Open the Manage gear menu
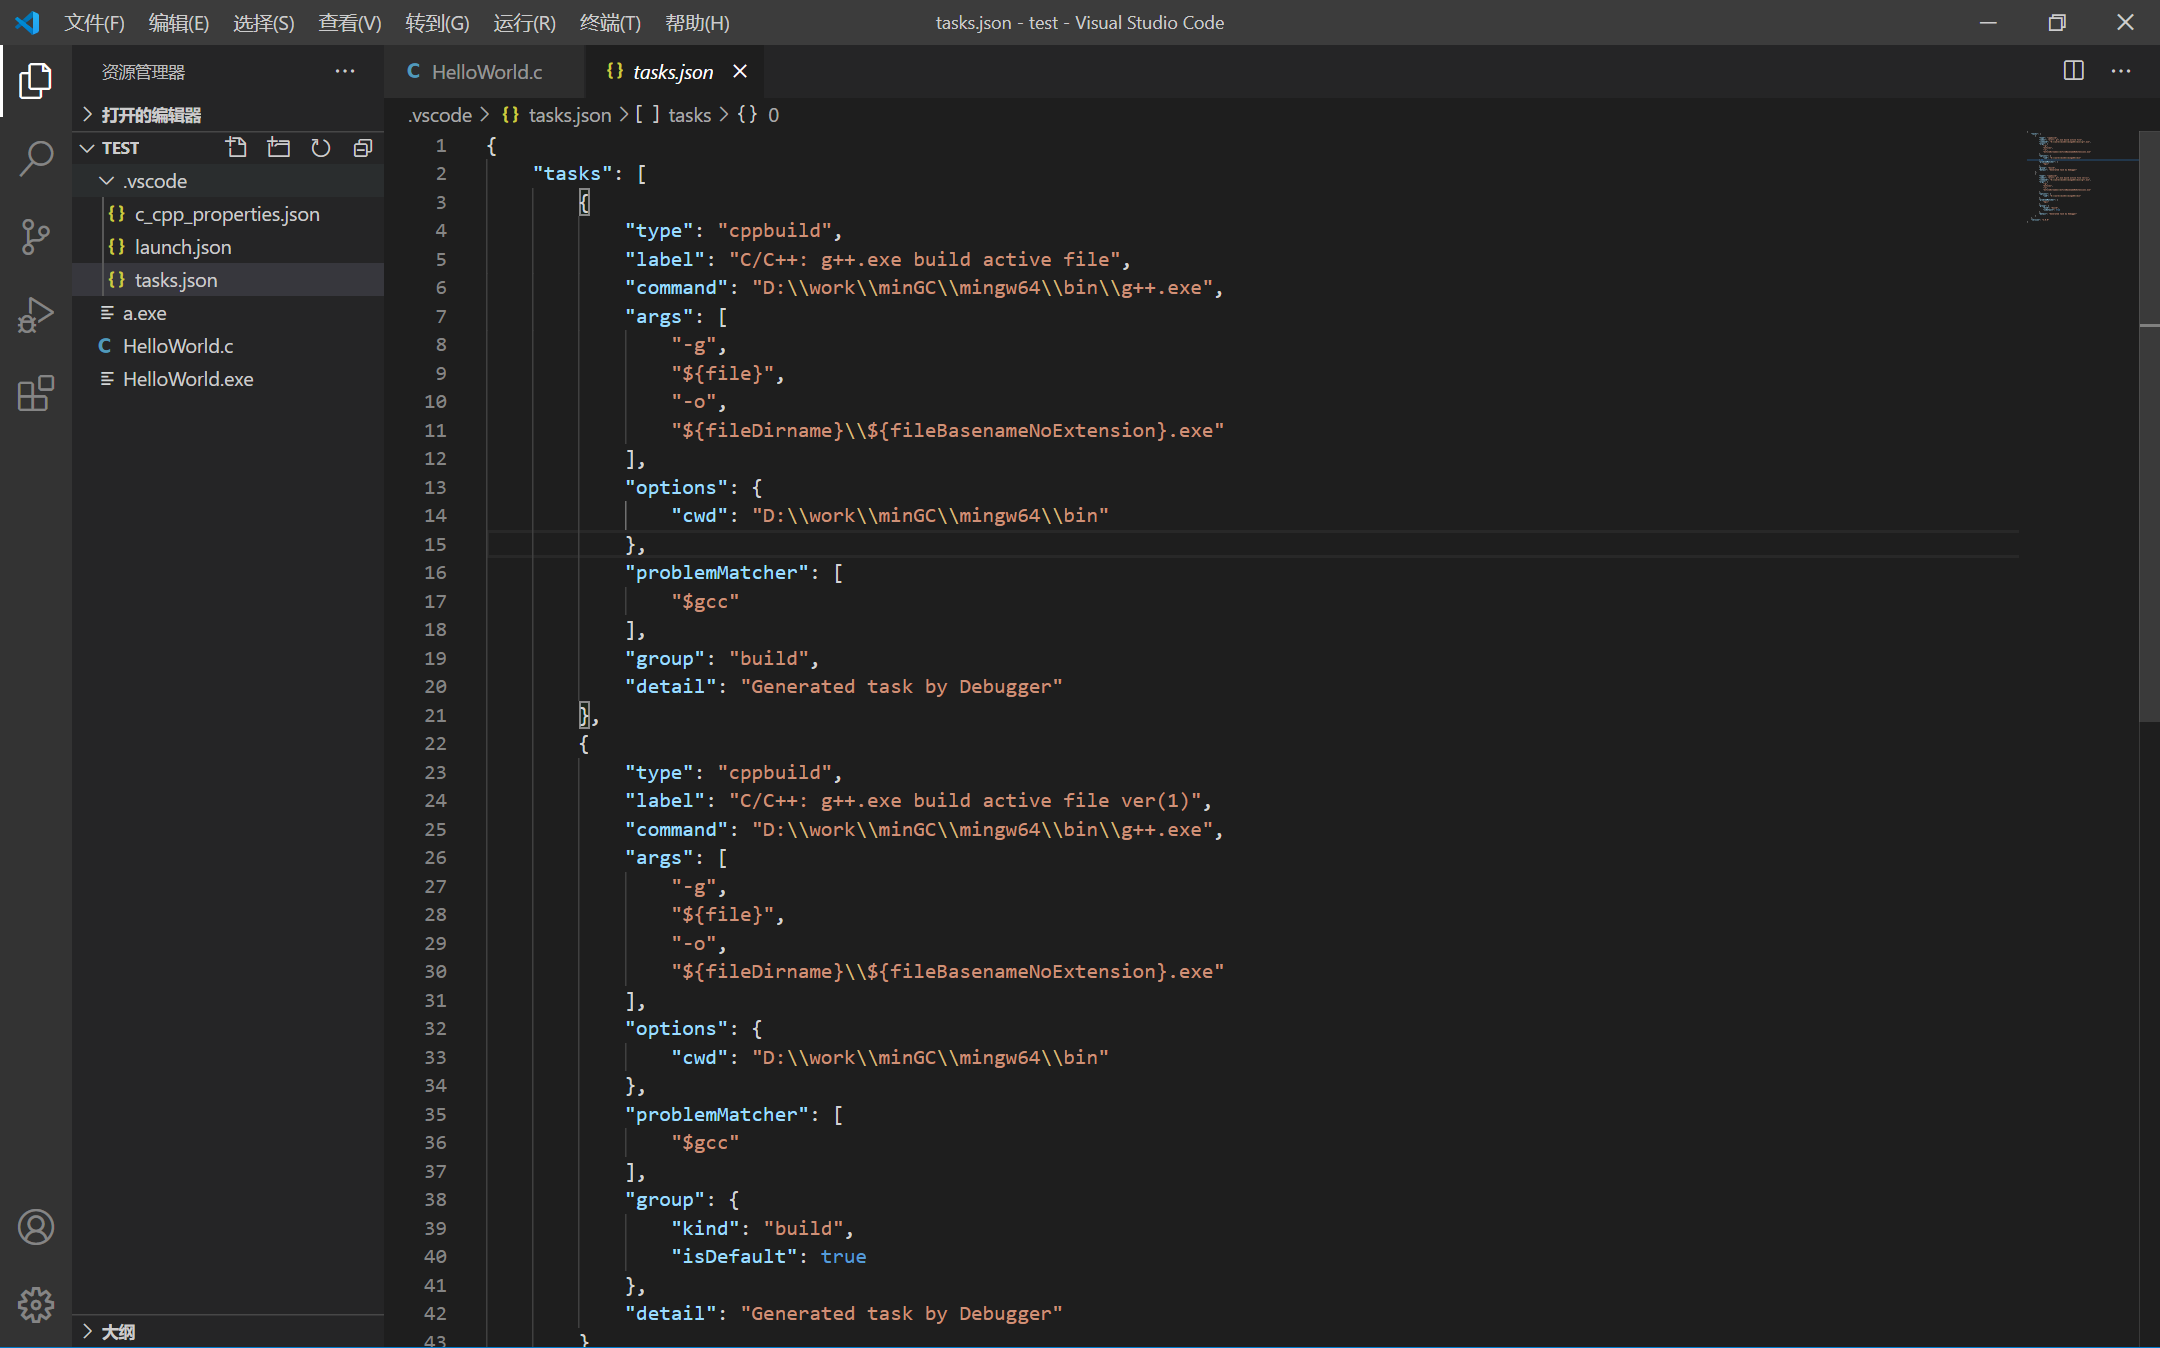Screen dimensions: 2160x1348 36,1304
